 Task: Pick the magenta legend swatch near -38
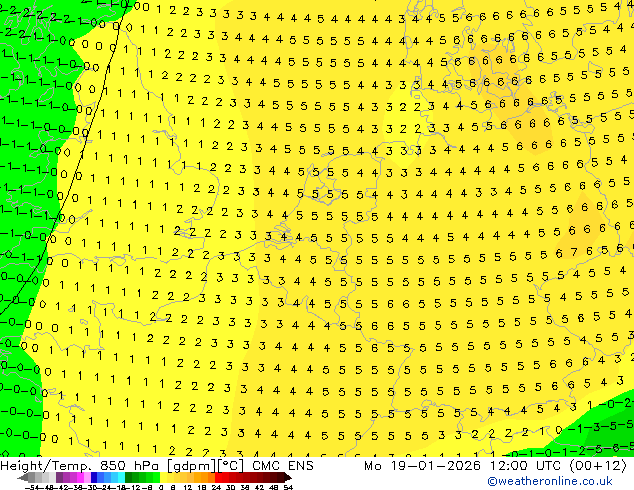point(80,478)
